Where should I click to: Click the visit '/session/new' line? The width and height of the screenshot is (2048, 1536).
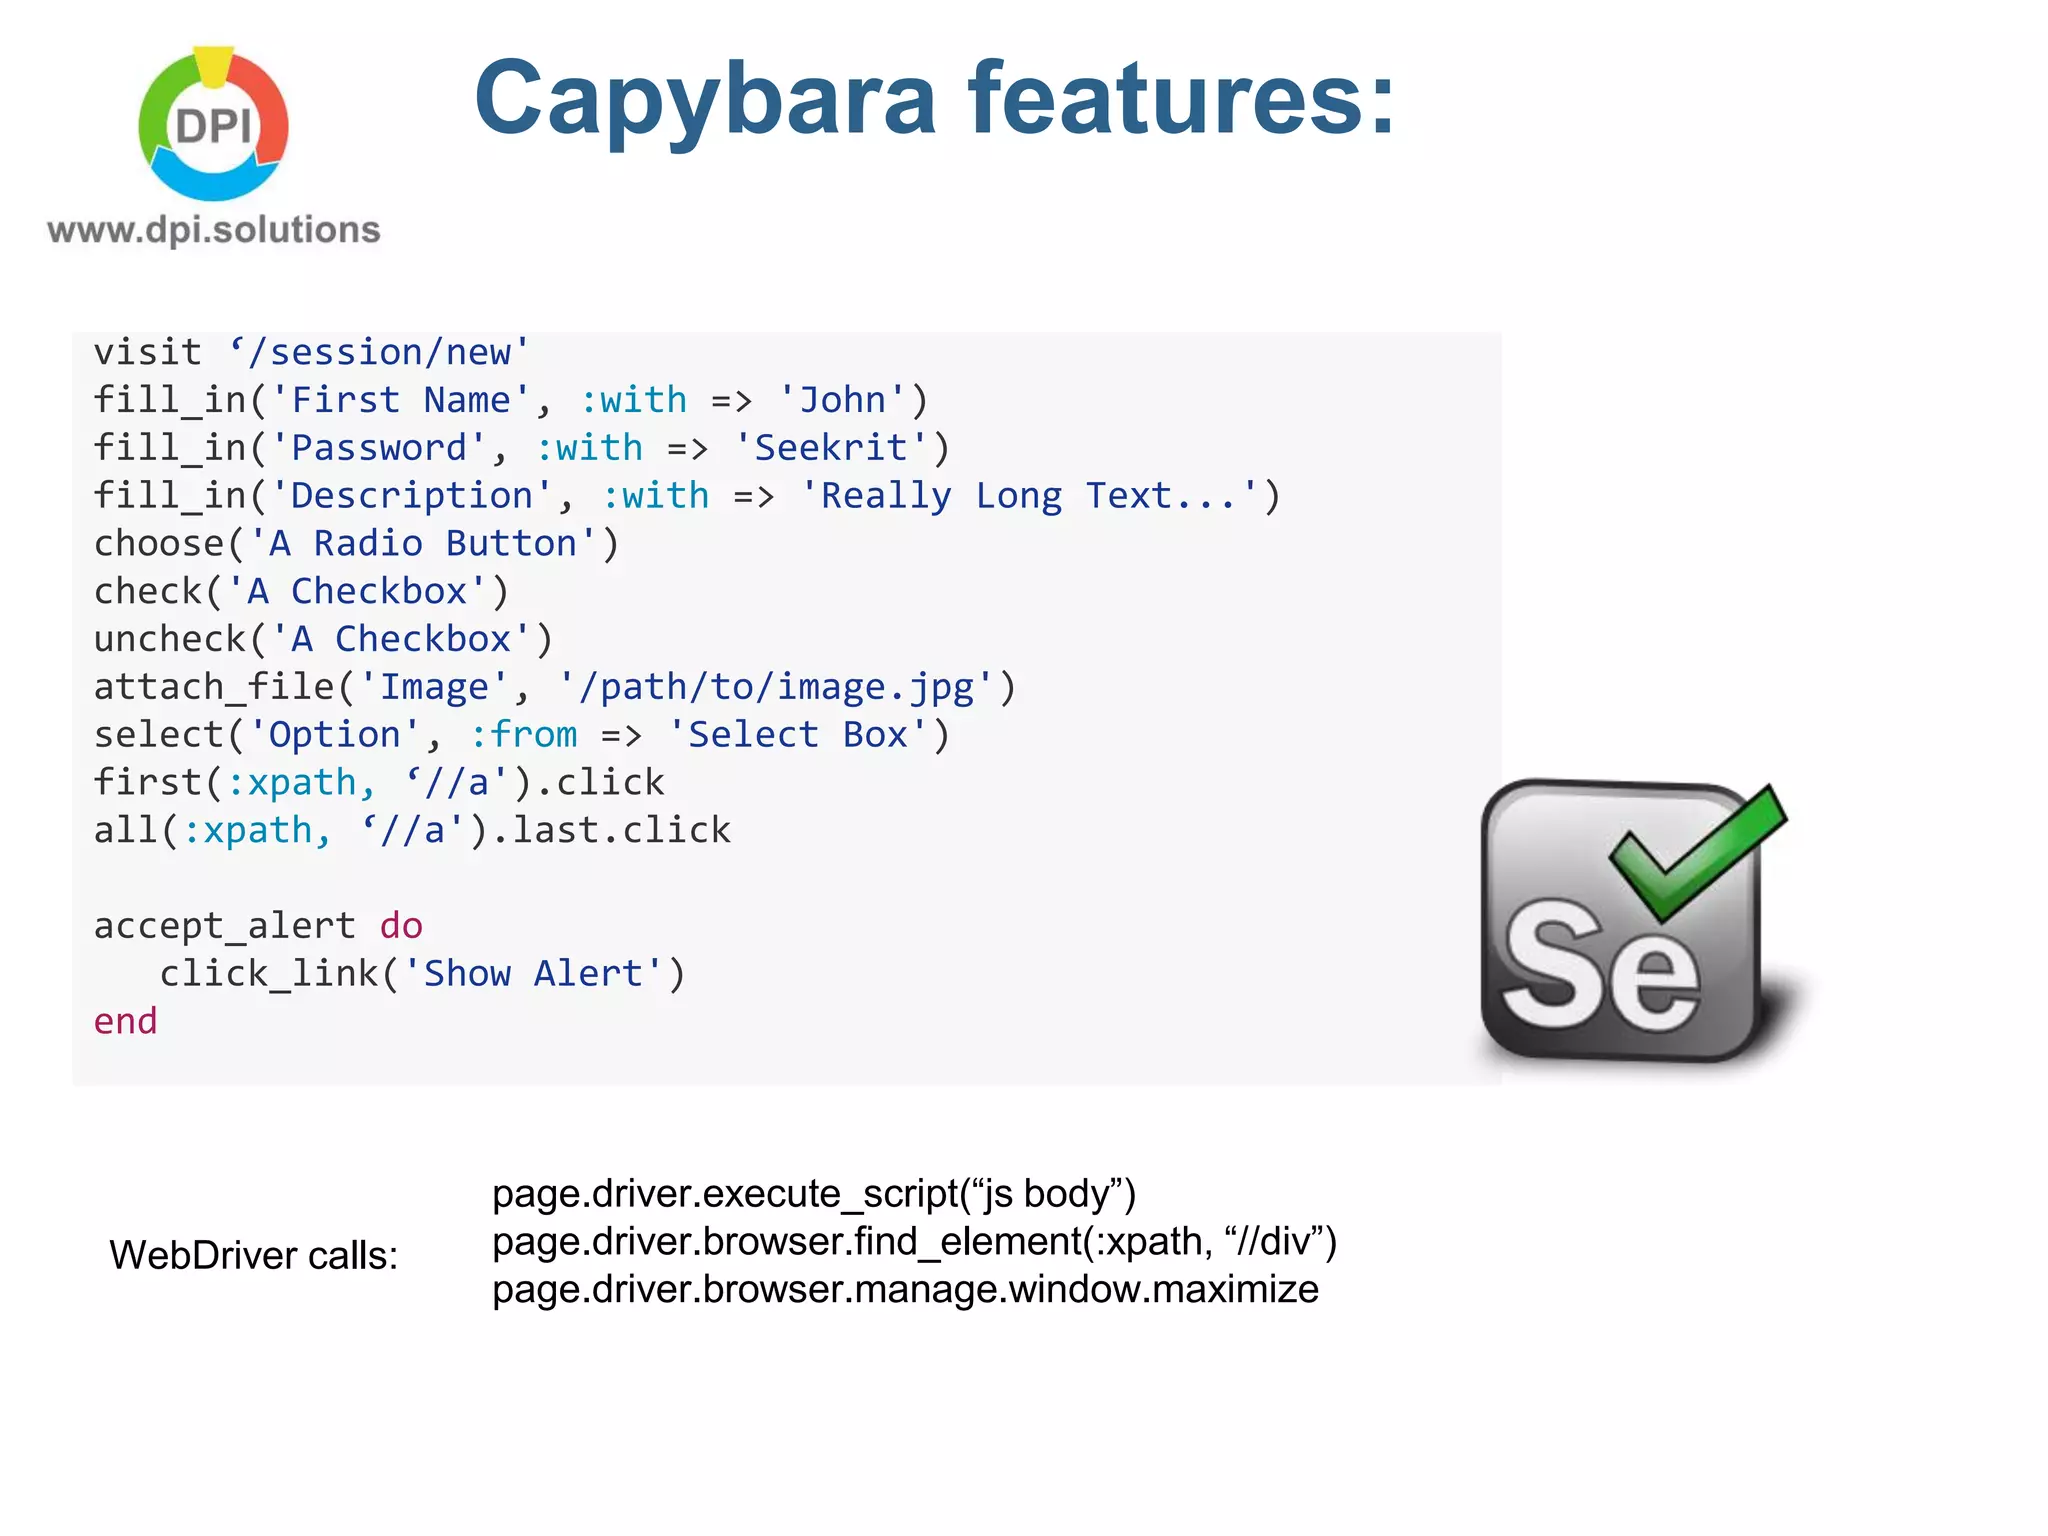coord(311,352)
